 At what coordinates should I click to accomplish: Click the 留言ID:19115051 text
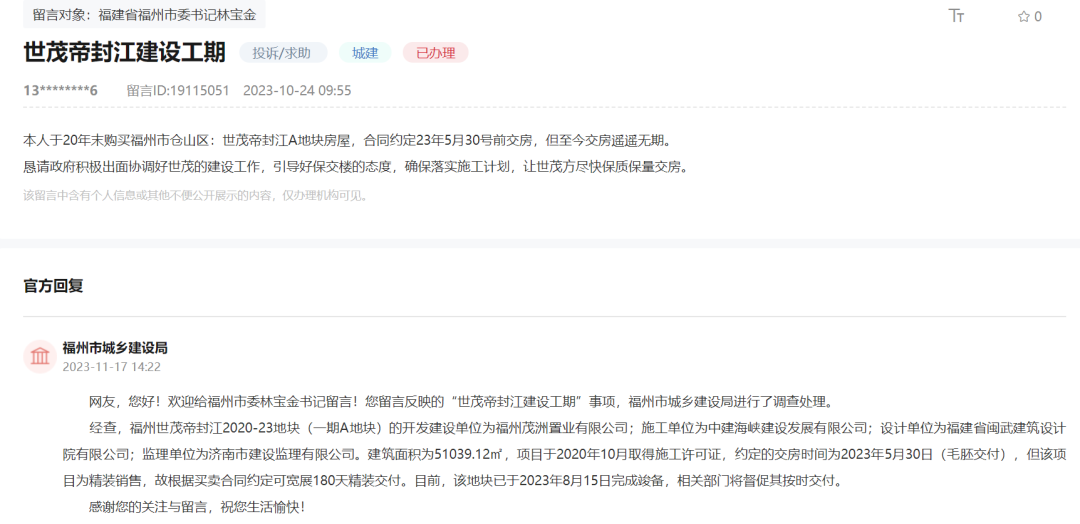[178, 90]
